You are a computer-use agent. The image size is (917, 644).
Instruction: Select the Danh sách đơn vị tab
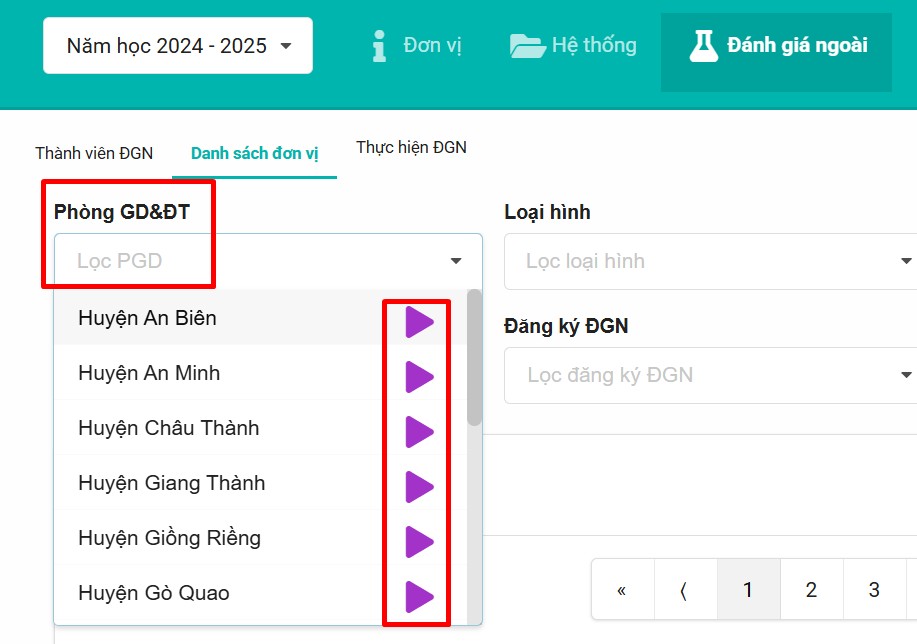[254, 153]
